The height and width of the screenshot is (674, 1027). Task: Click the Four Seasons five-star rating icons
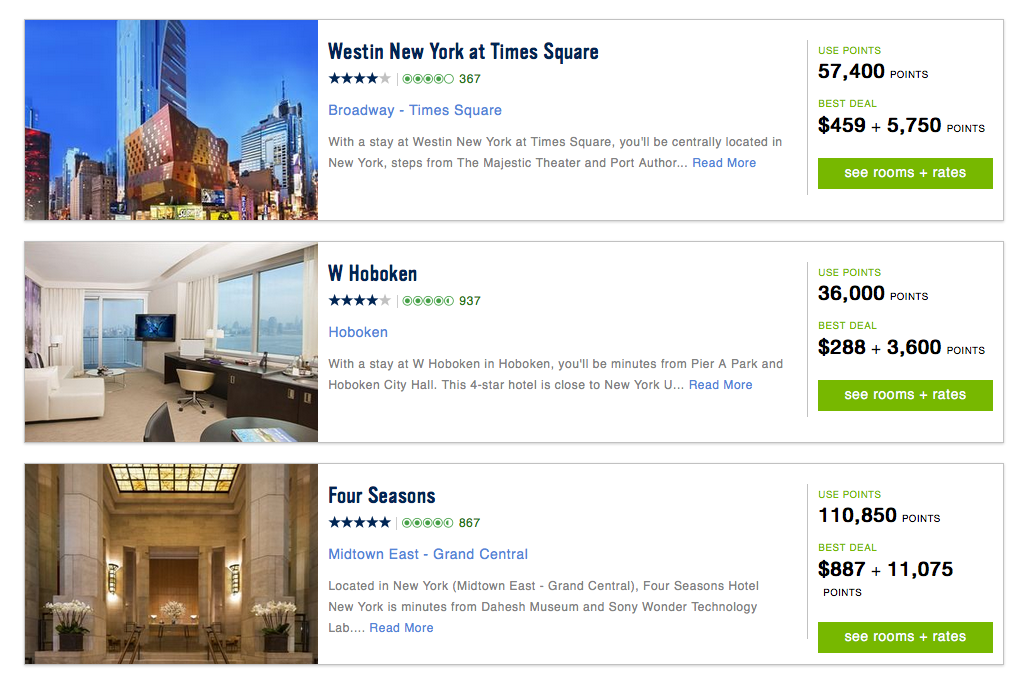coord(359,523)
